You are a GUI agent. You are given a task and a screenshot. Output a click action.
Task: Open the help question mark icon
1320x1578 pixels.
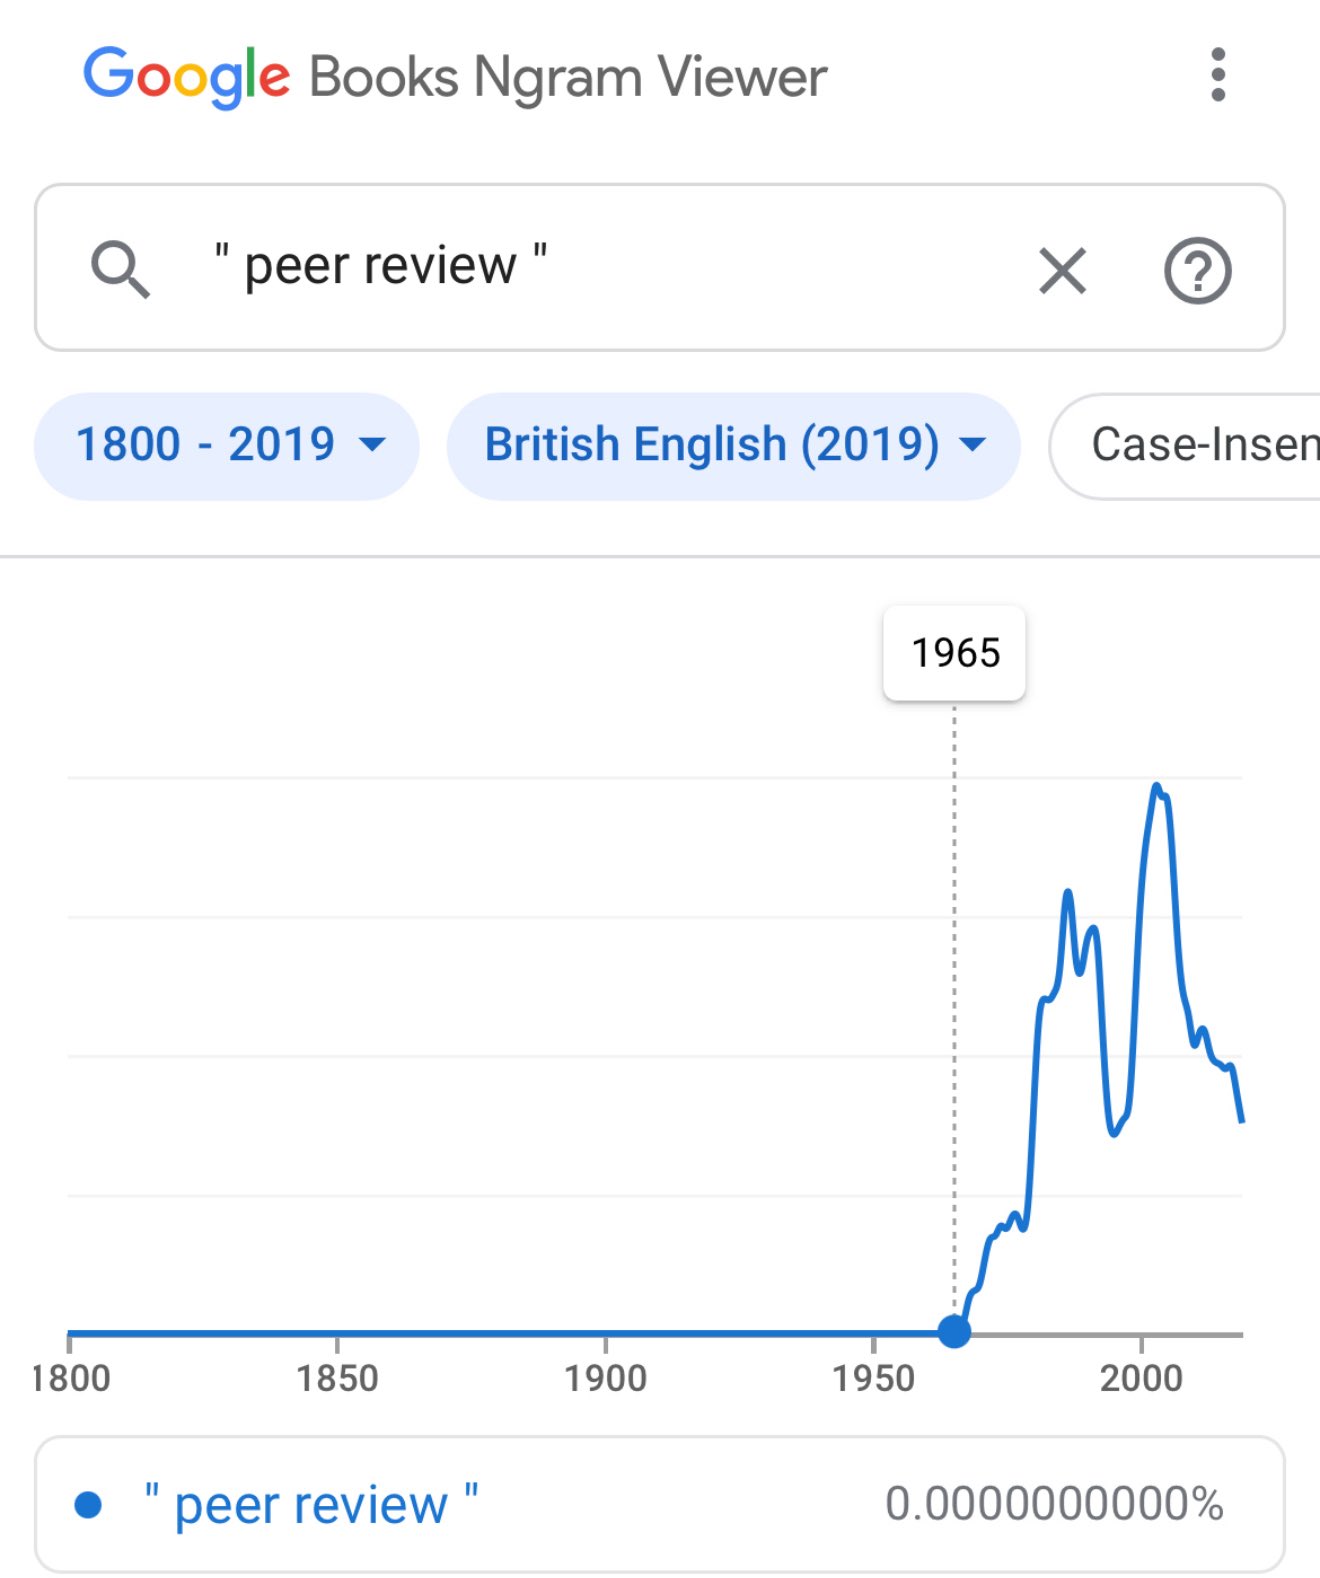pyautogui.click(x=1197, y=270)
